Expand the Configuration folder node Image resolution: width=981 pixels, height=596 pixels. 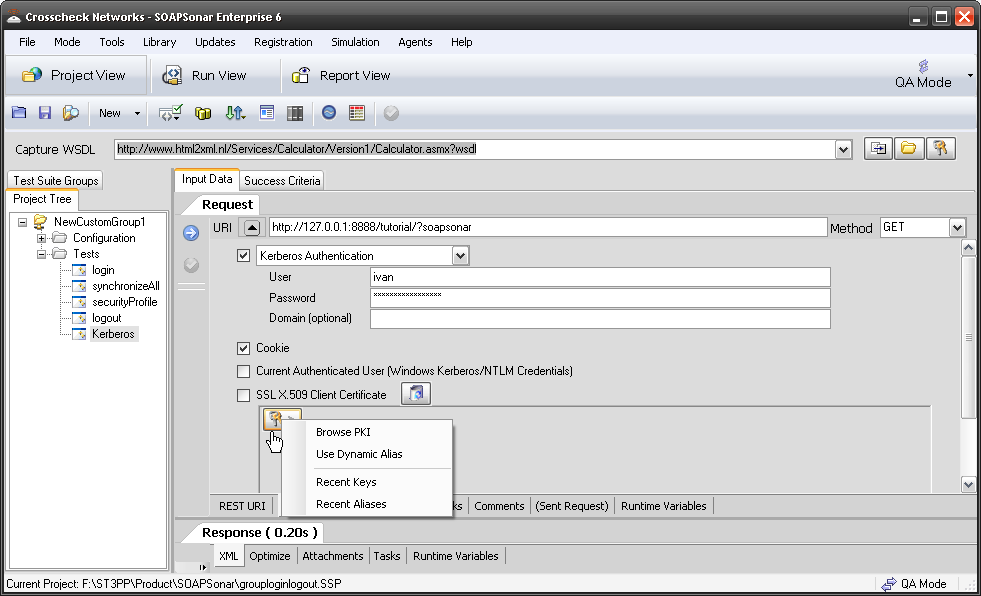click(x=41, y=238)
